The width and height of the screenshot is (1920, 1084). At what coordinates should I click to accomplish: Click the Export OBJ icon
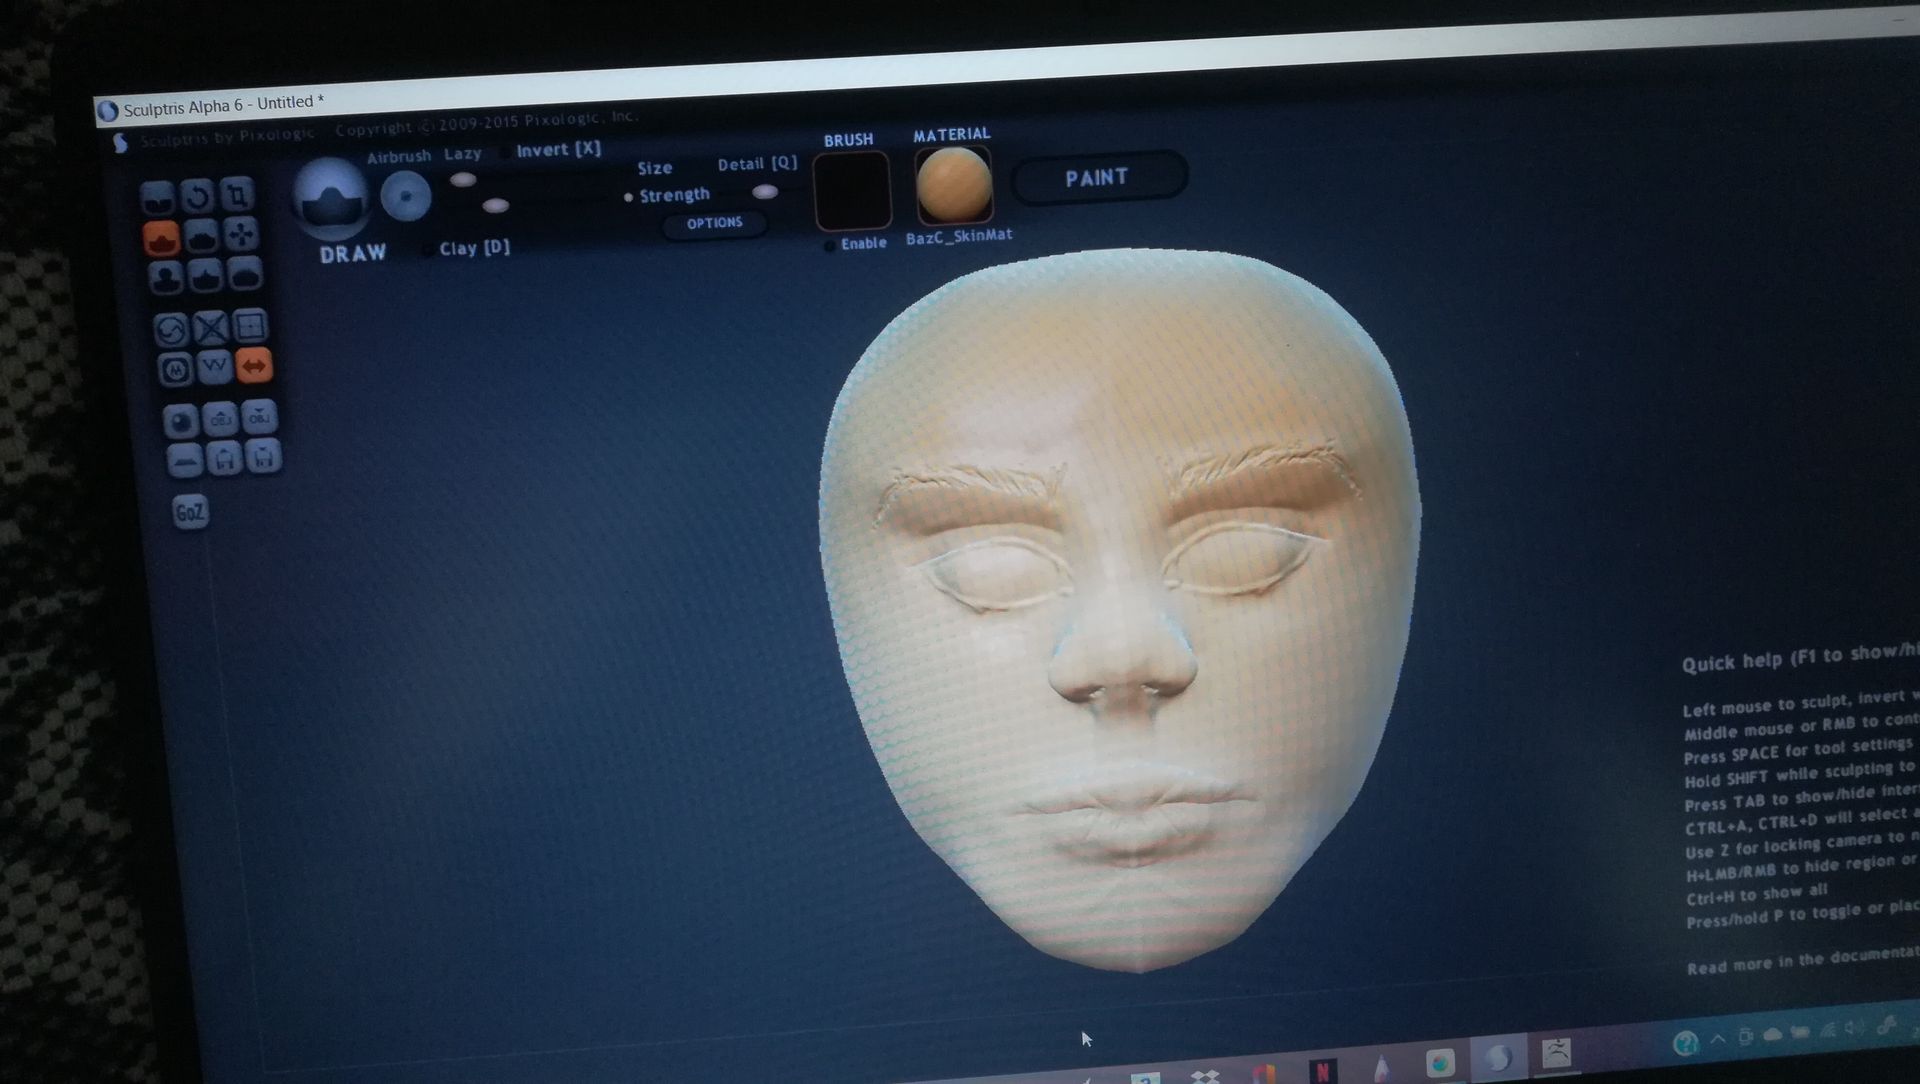point(259,417)
